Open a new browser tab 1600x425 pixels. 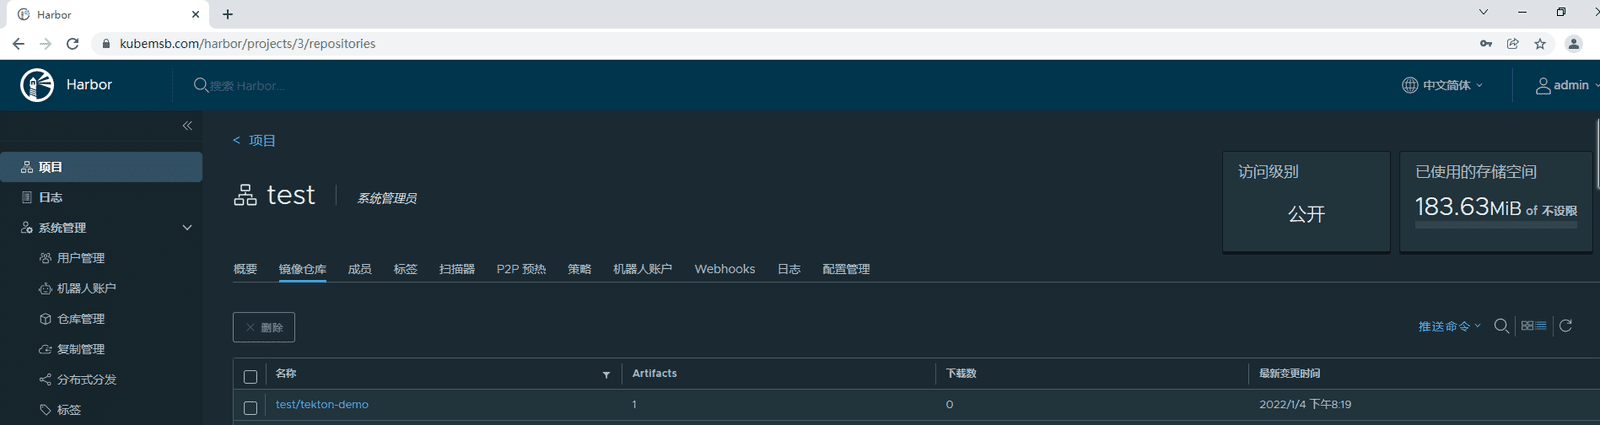(228, 14)
